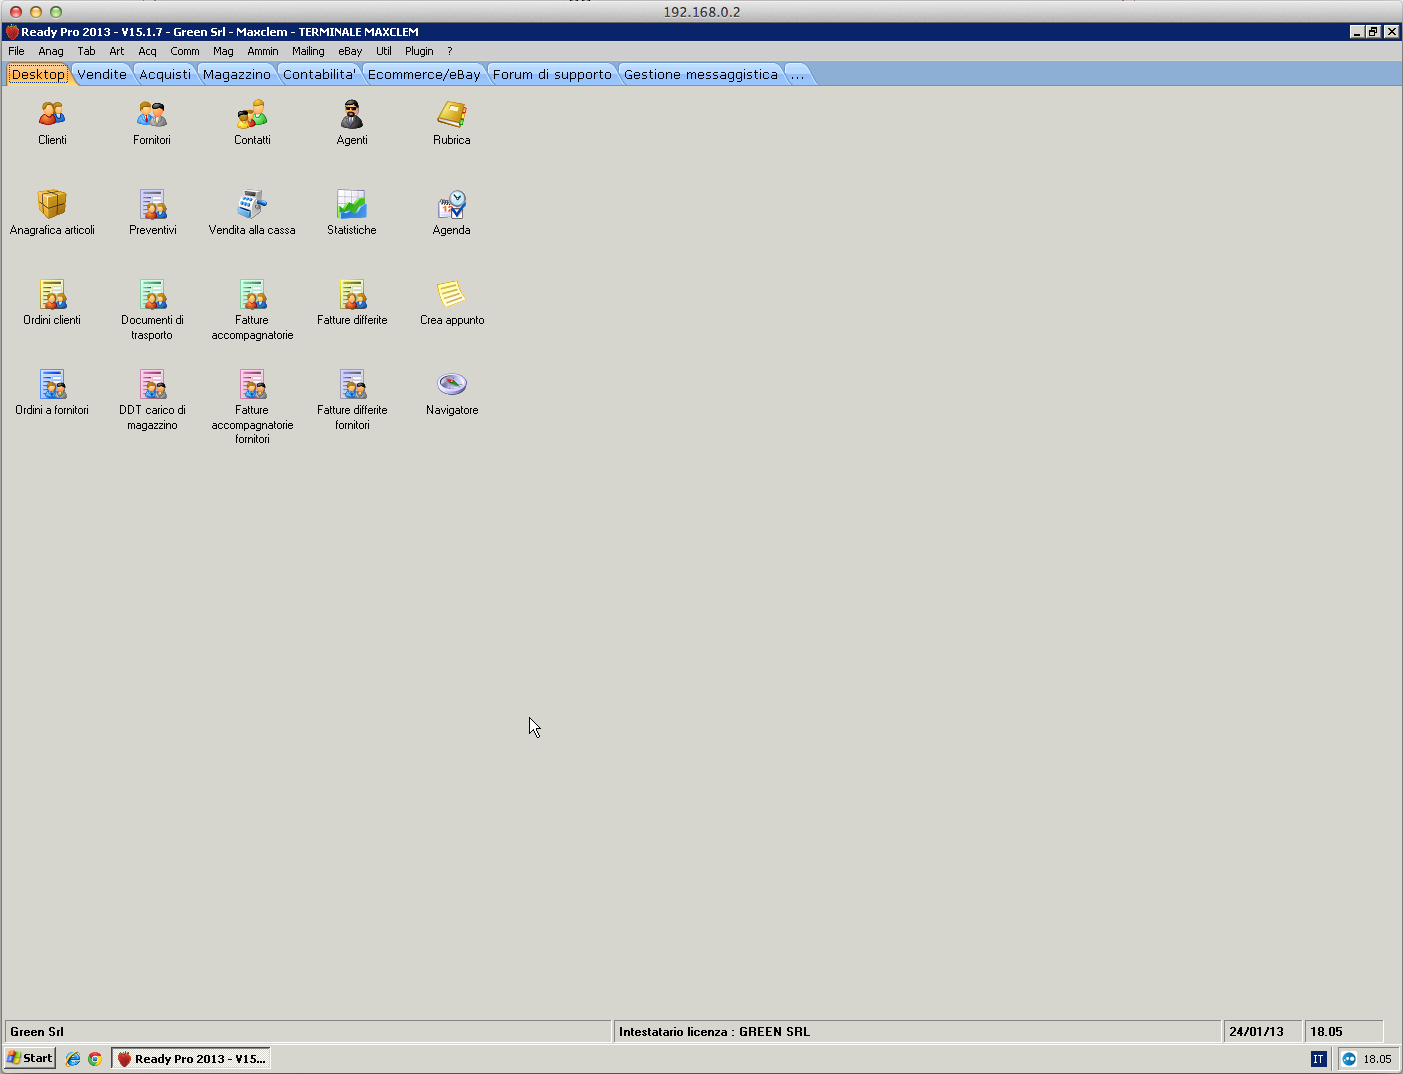The height and width of the screenshot is (1074, 1403).
Task: Switch to the Magazzino tab
Action: tap(237, 74)
